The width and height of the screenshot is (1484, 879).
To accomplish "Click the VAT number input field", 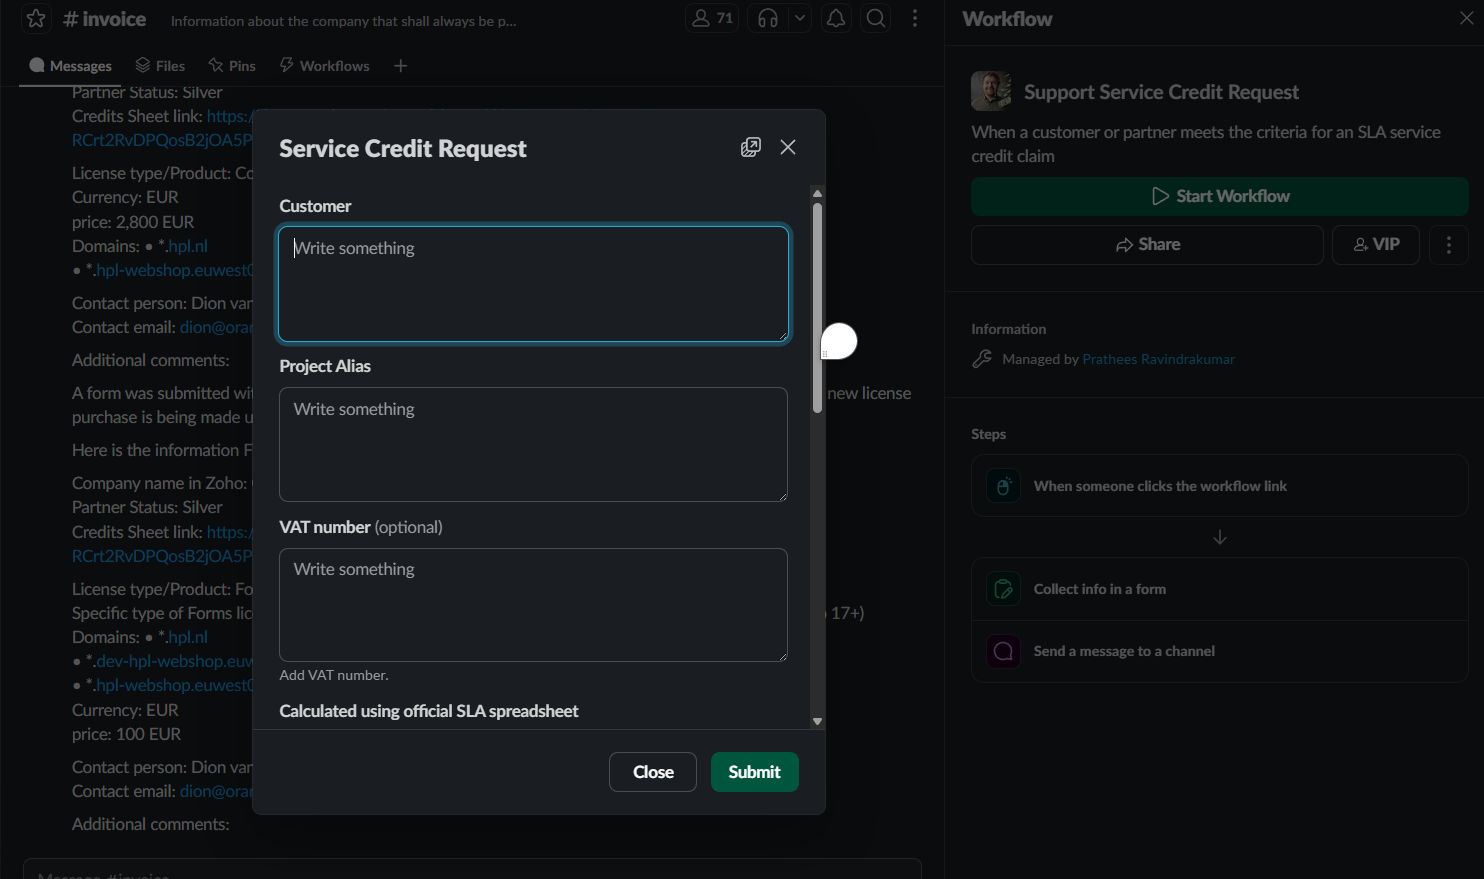I will [x=533, y=604].
